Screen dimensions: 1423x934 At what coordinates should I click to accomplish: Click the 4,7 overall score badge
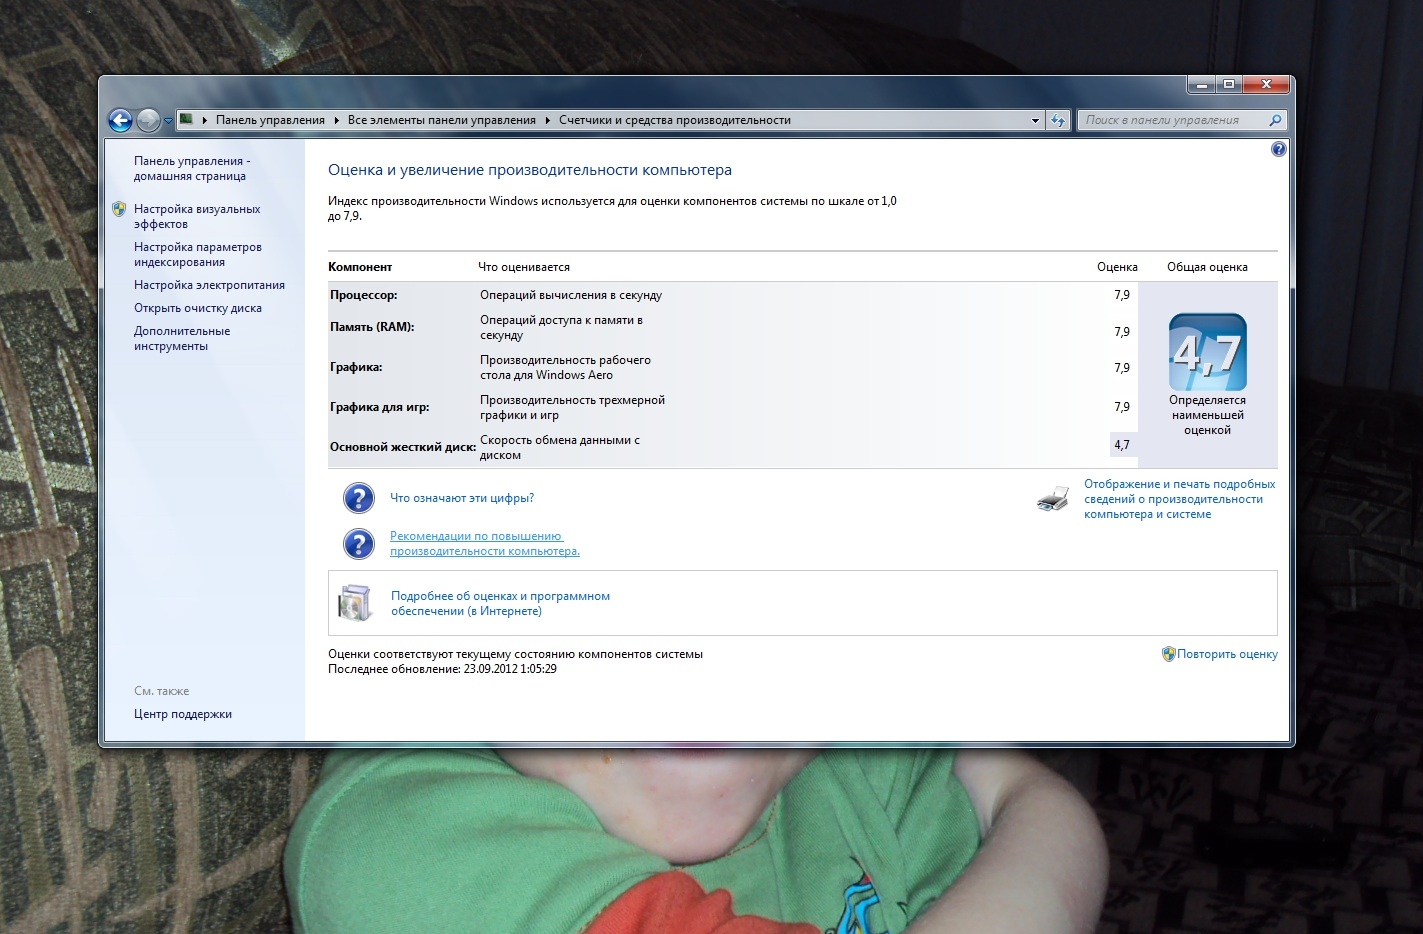1207,352
